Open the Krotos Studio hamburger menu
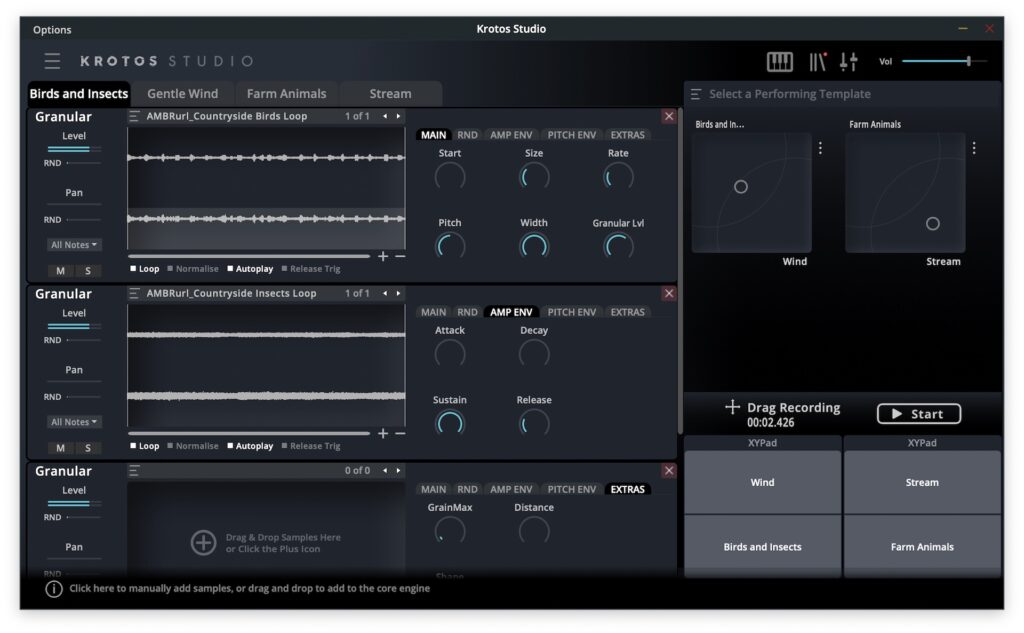This screenshot has width=1024, height=633. 52,61
